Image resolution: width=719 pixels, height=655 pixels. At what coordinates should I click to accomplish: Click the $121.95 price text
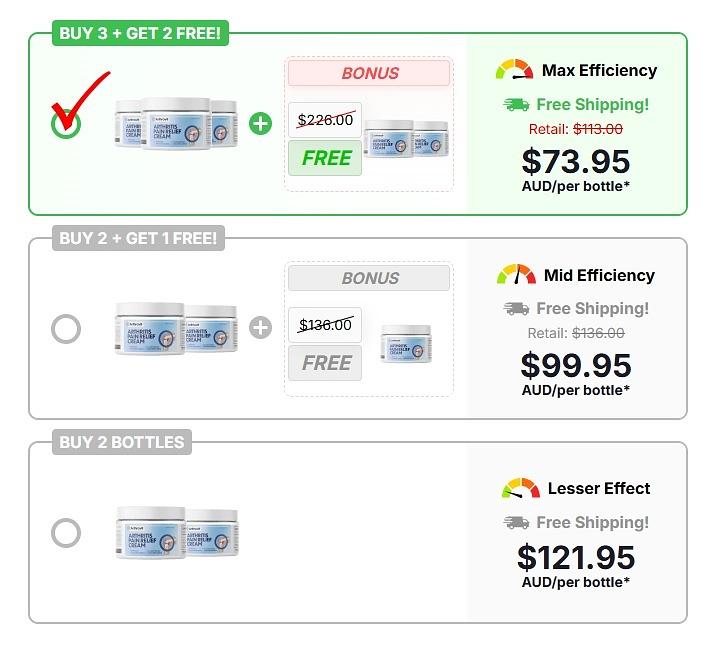pos(576,557)
